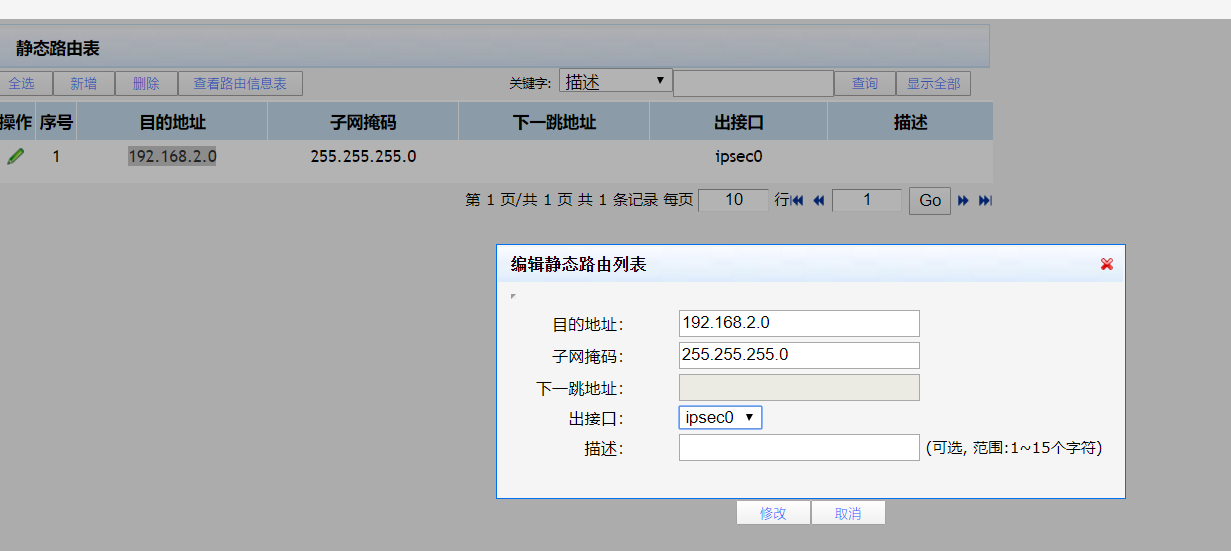
Task: Click the 新增 button
Action: pyautogui.click(x=84, y=84)
